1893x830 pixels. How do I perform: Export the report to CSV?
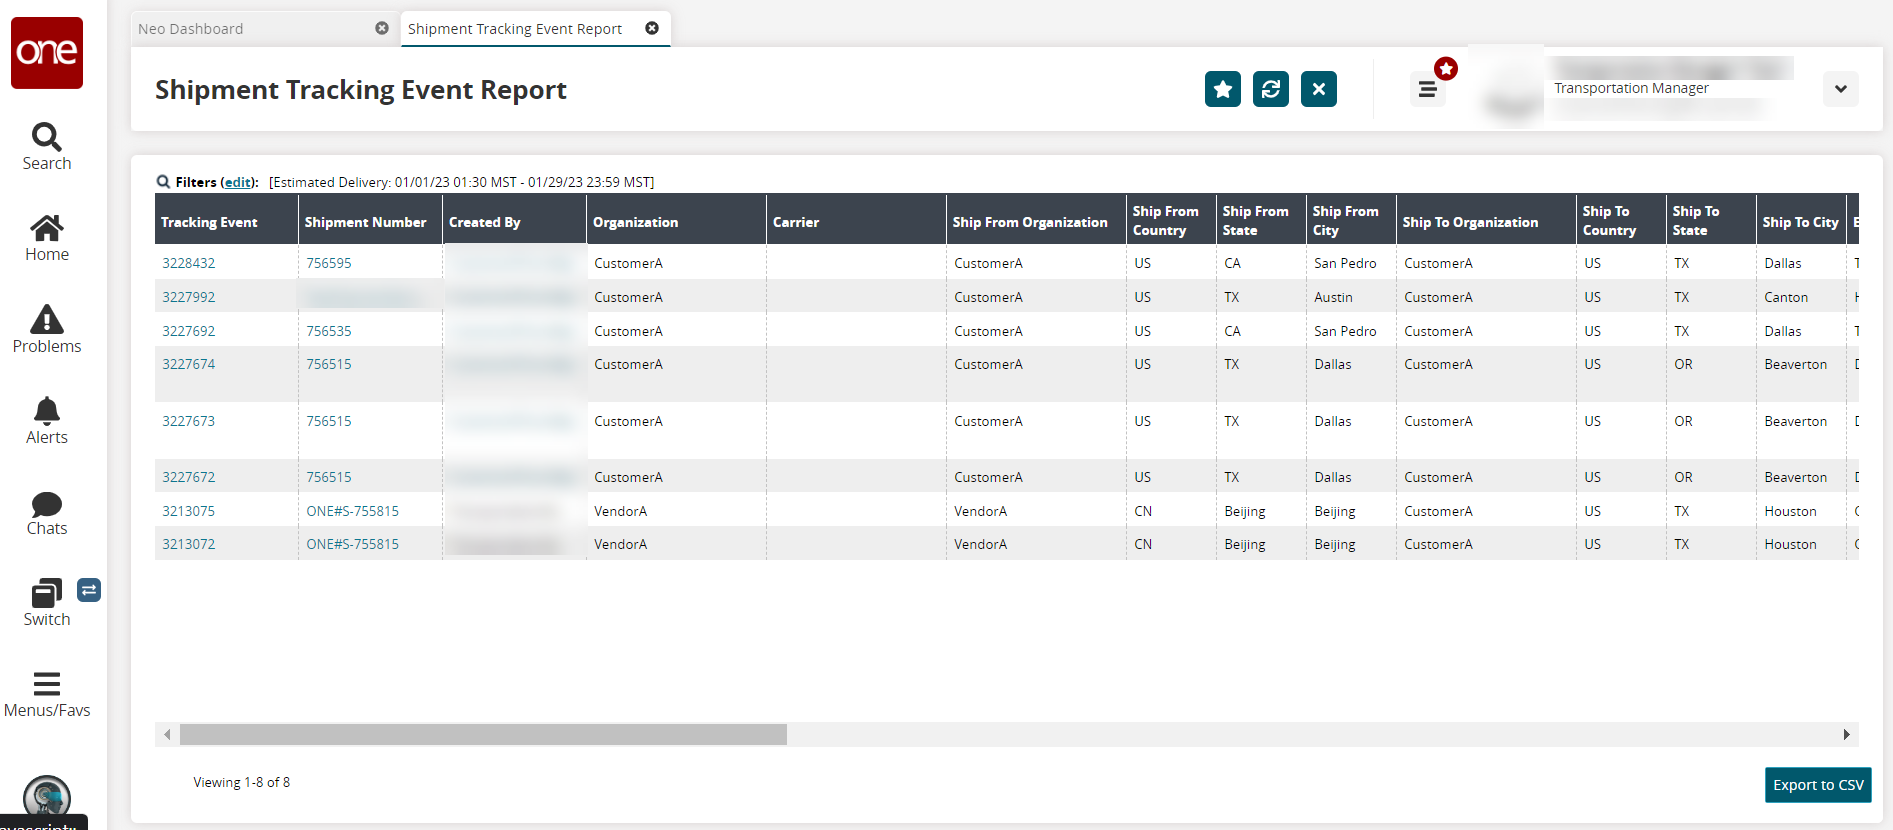pyautogui.click(x=1818, y=785)
